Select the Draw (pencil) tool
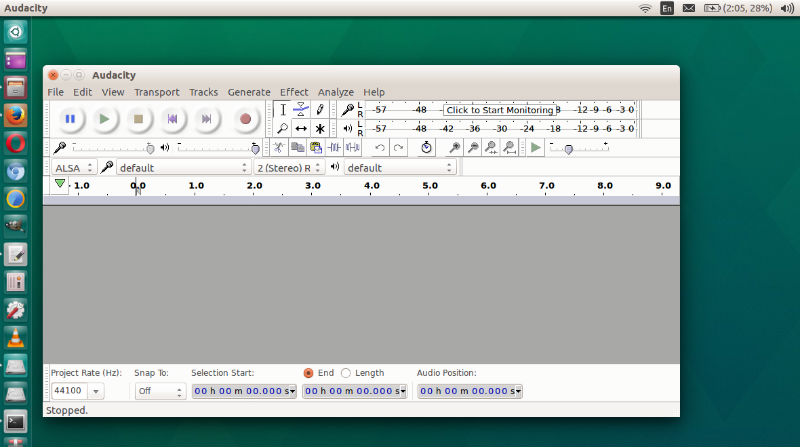The image size is (800, 447). click(320, 110)
